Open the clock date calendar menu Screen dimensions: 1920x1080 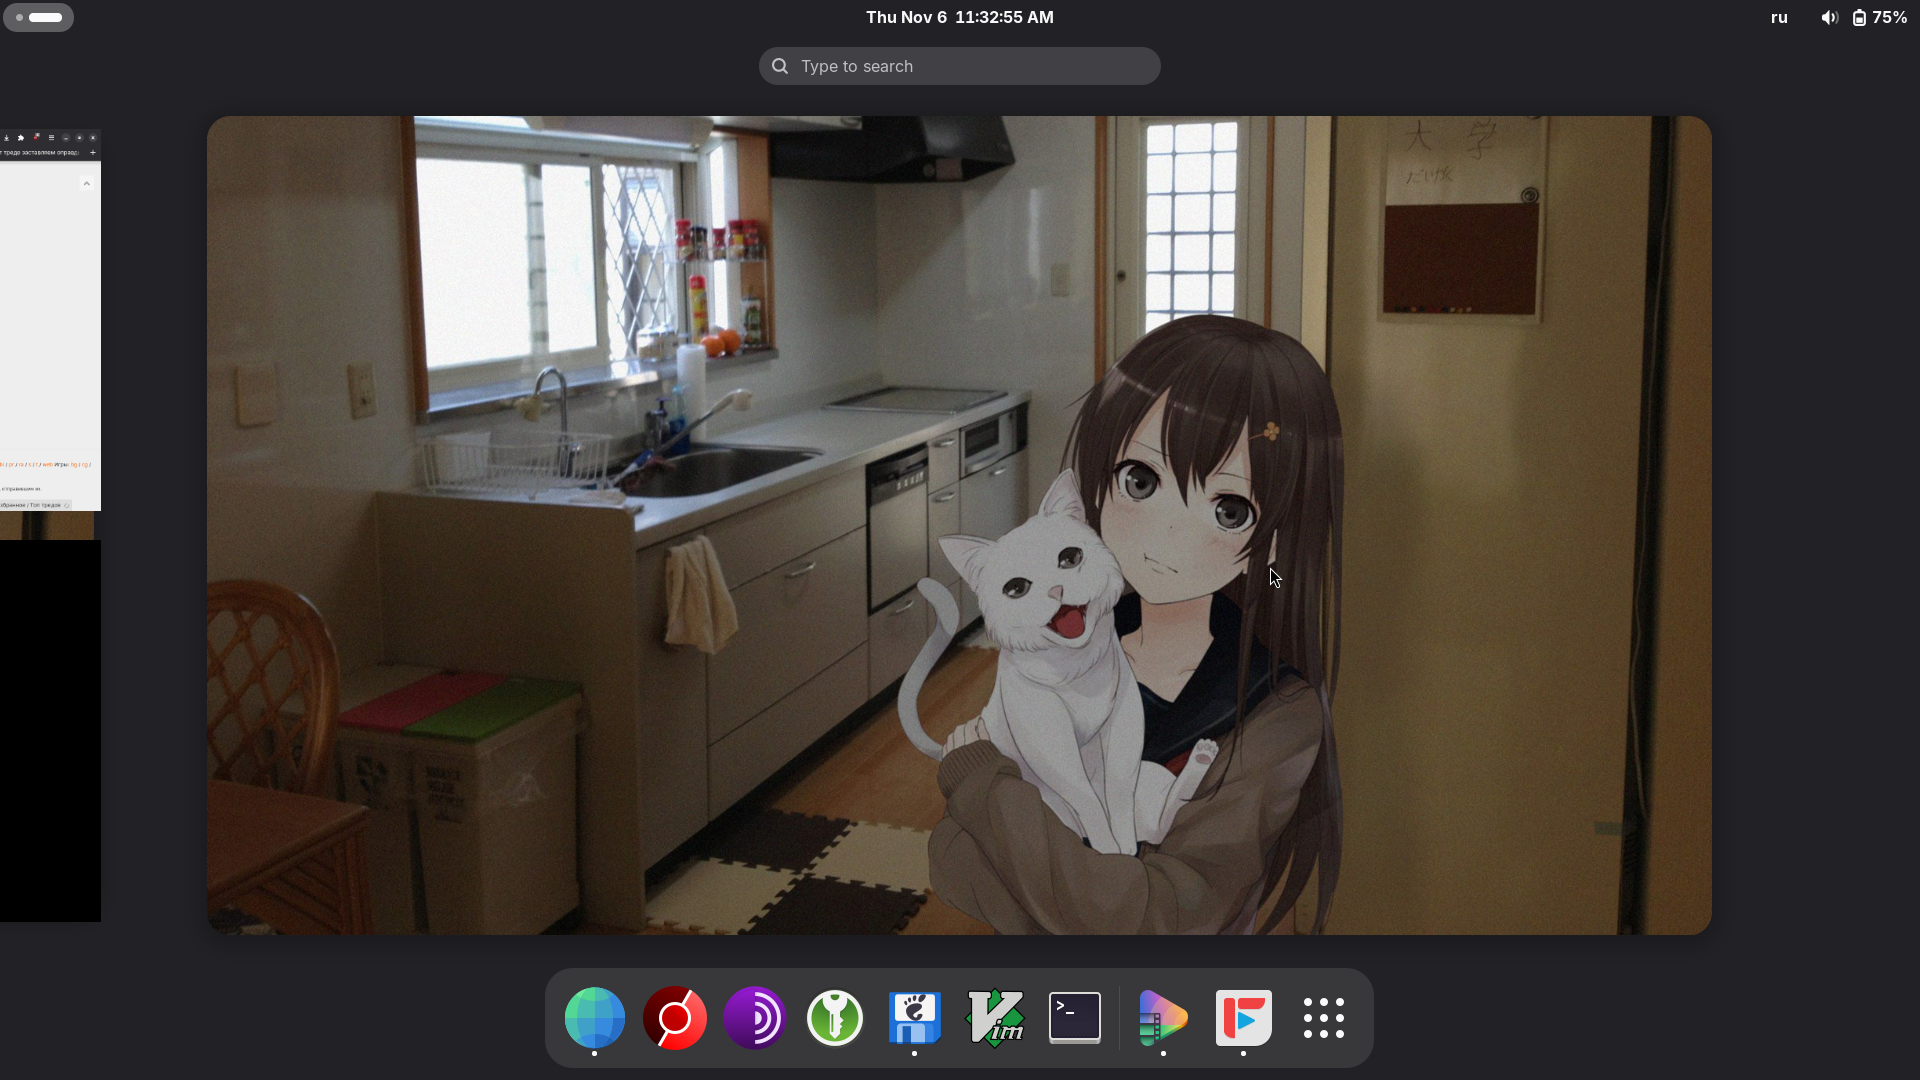(x=960, y=17)
